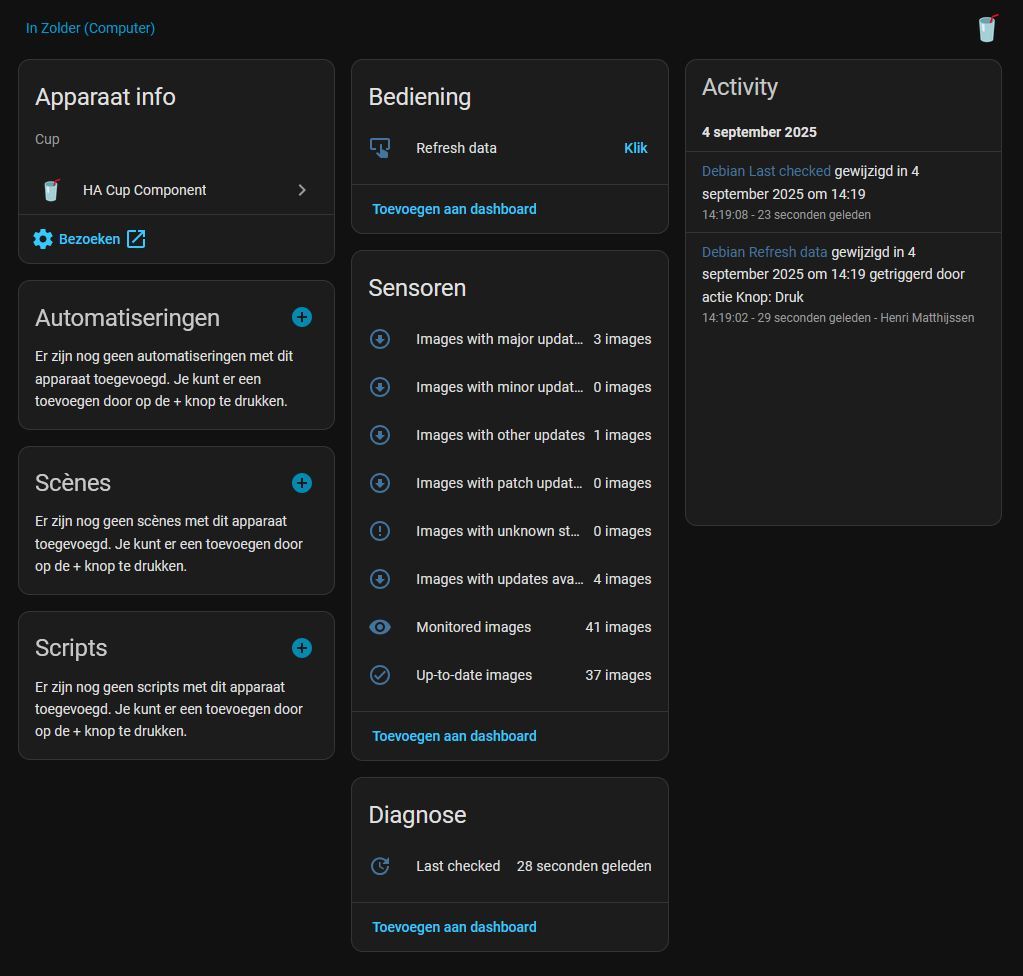The height and width of the screenshot is (976, 1023).
Task: Open the Images with major updates sensor
Action: 499,339
